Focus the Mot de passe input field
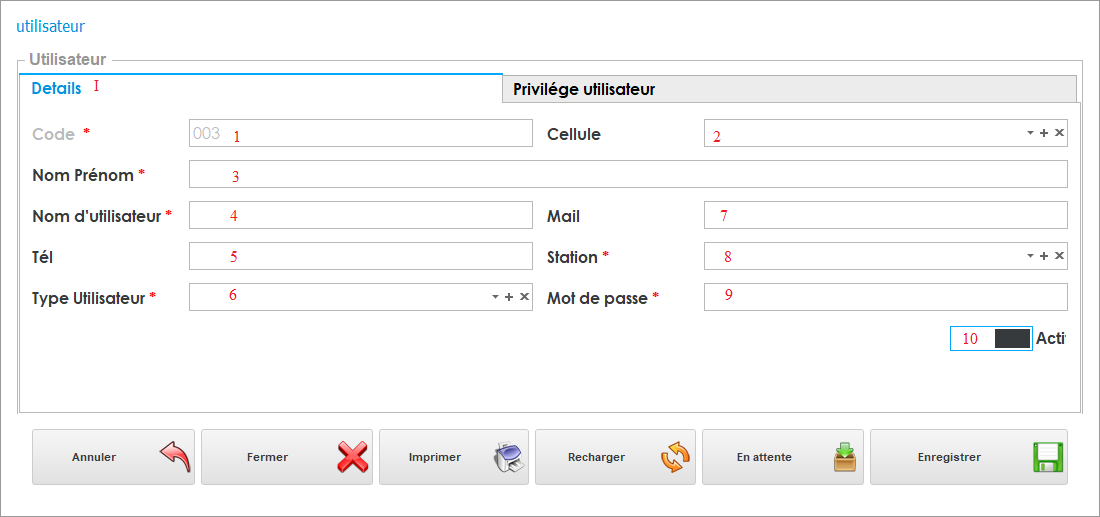Viewport: 1100px width, 517px height. (885, 297)
